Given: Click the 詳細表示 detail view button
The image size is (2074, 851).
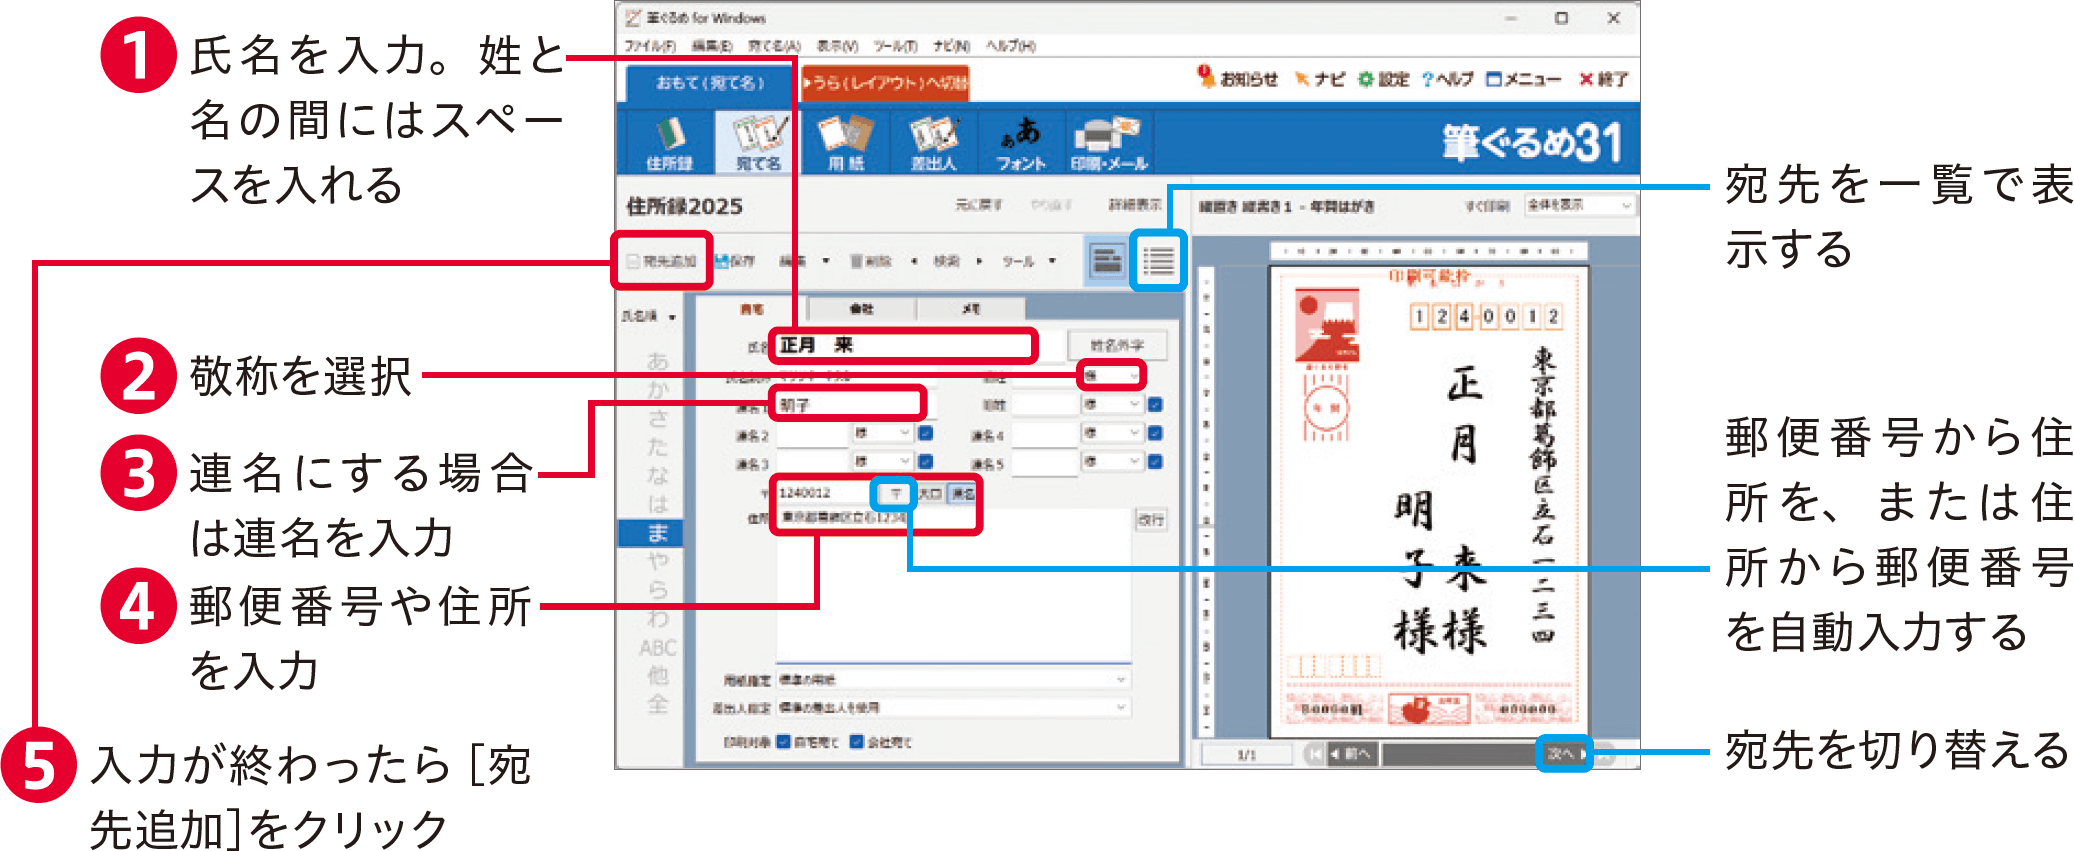Looking at the screenshot, I should coord(1133,205).
